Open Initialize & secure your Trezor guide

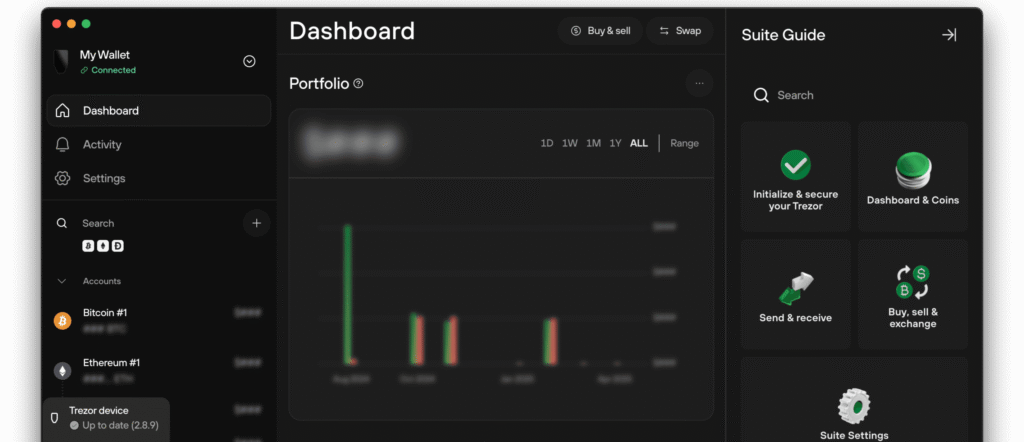[x=795, y=176]
